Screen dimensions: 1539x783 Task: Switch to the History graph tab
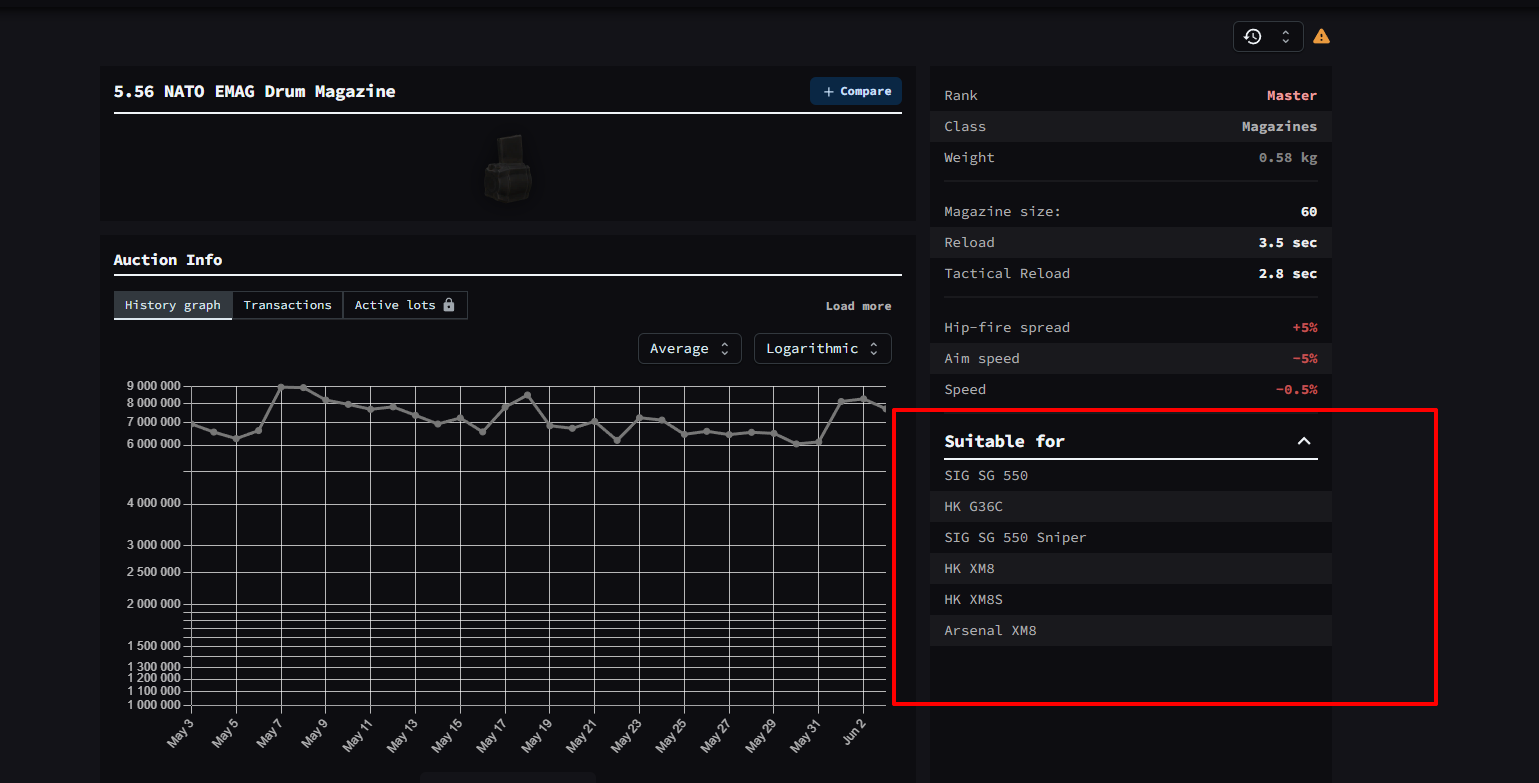click(173, 305)
